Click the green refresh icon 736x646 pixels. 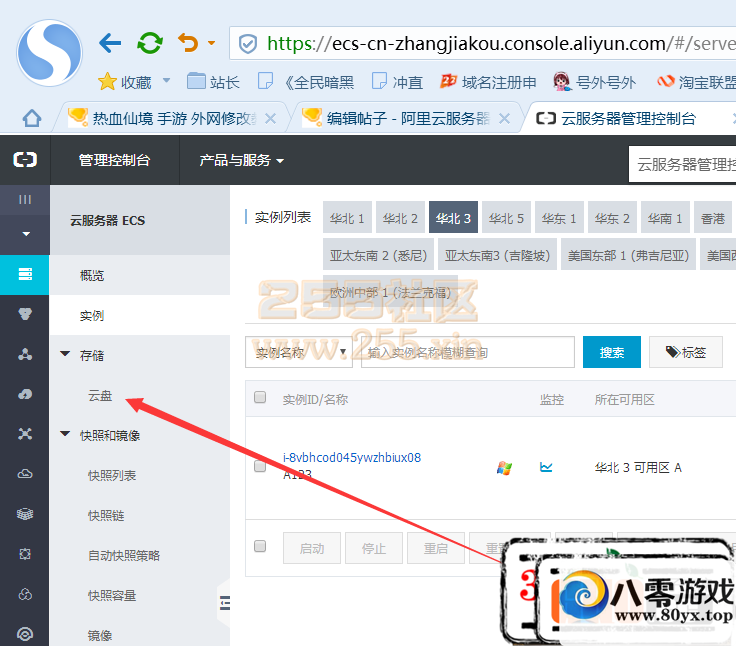(150, 43)
